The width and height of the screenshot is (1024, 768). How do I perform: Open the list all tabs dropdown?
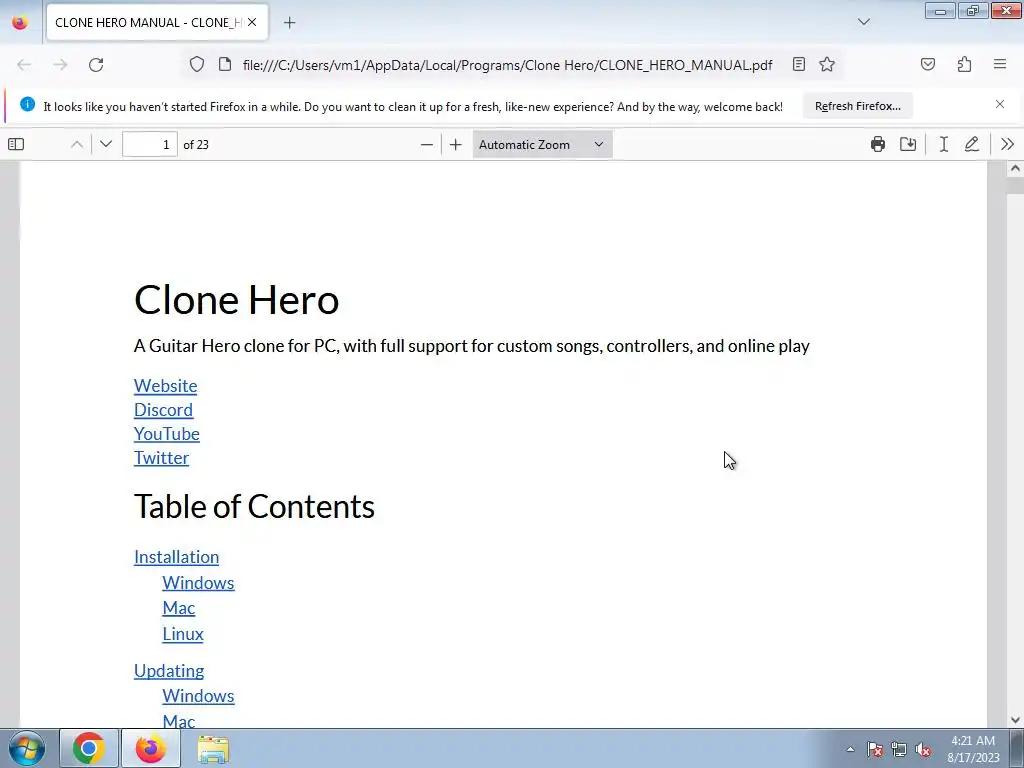coord(864,22)
